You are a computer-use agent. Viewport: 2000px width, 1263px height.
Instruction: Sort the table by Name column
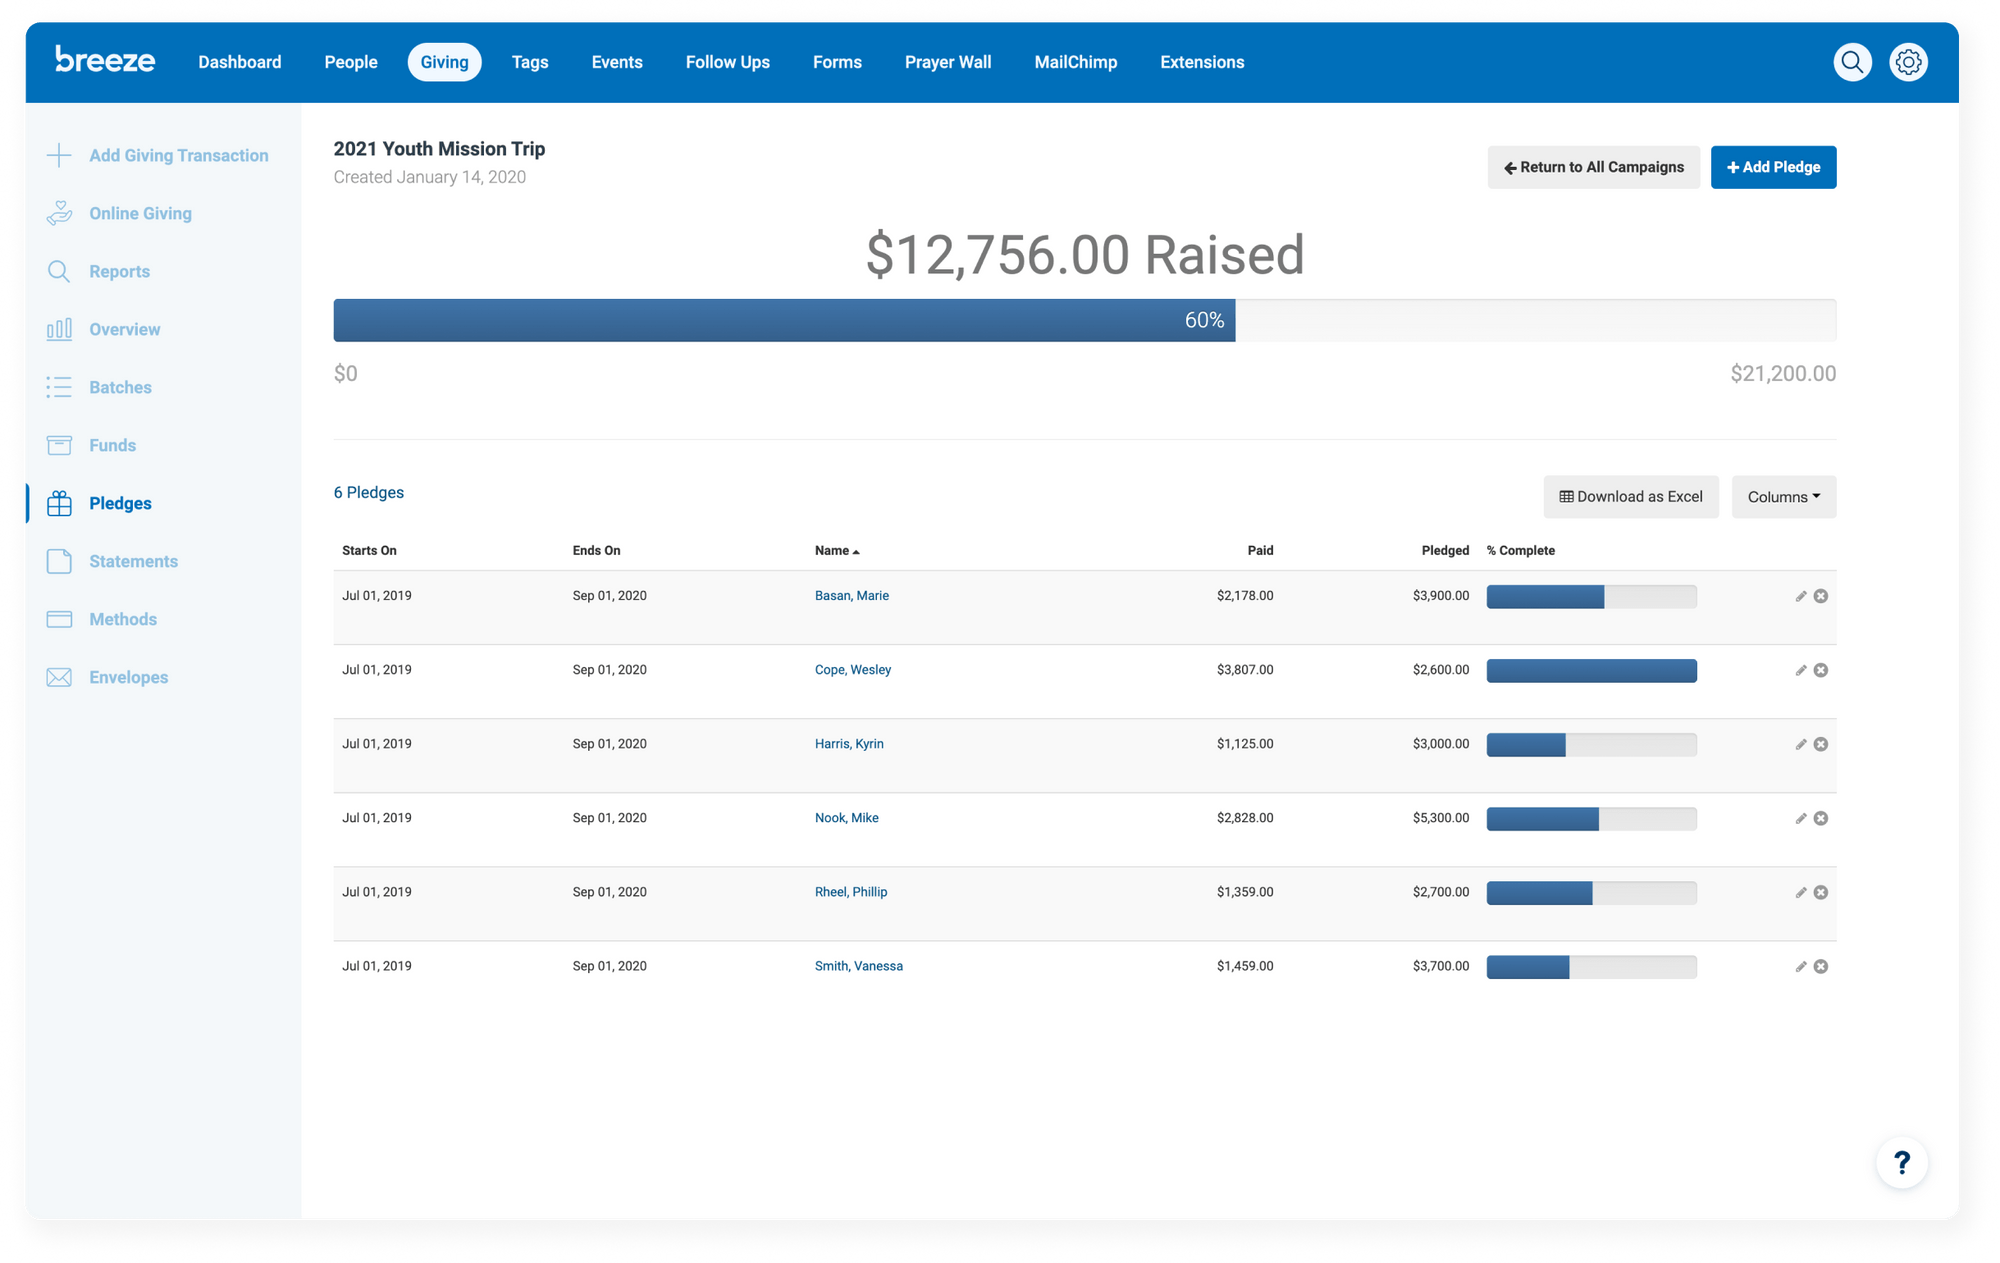(838, 550)
